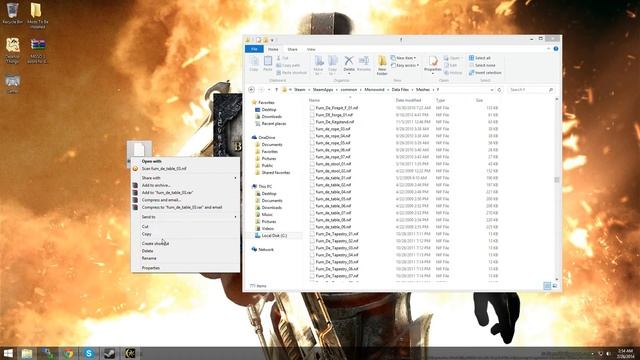
Task: Click Invert selection in ribbon
Action: click(x=485, y=73)
